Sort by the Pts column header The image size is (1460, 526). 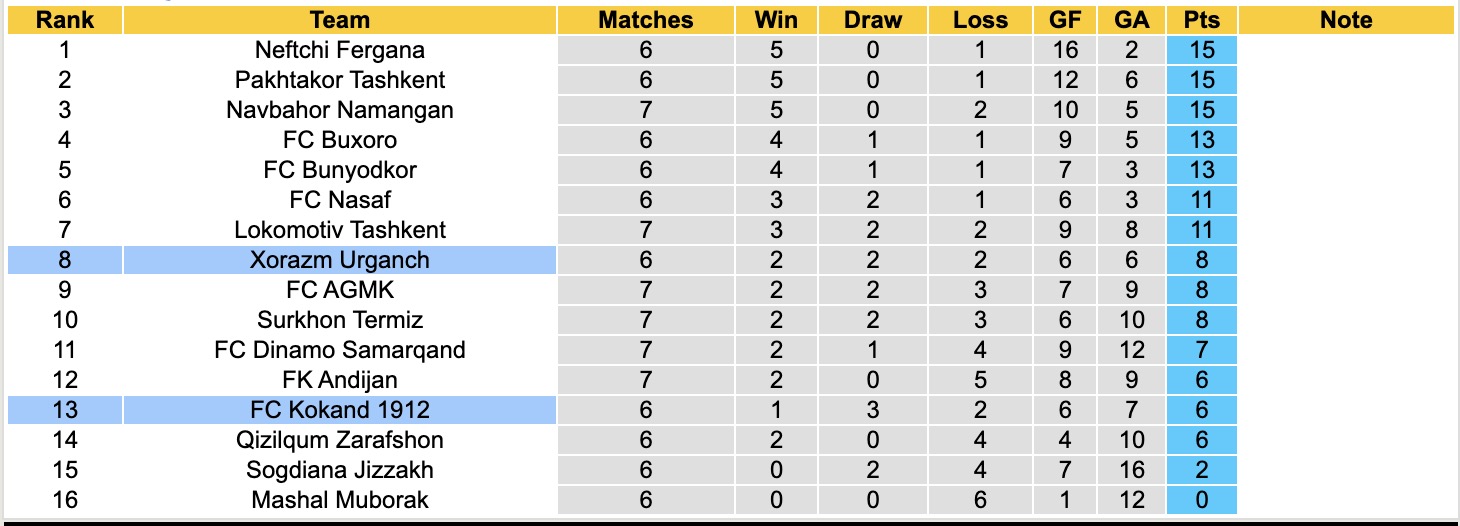click(1201, 20)
